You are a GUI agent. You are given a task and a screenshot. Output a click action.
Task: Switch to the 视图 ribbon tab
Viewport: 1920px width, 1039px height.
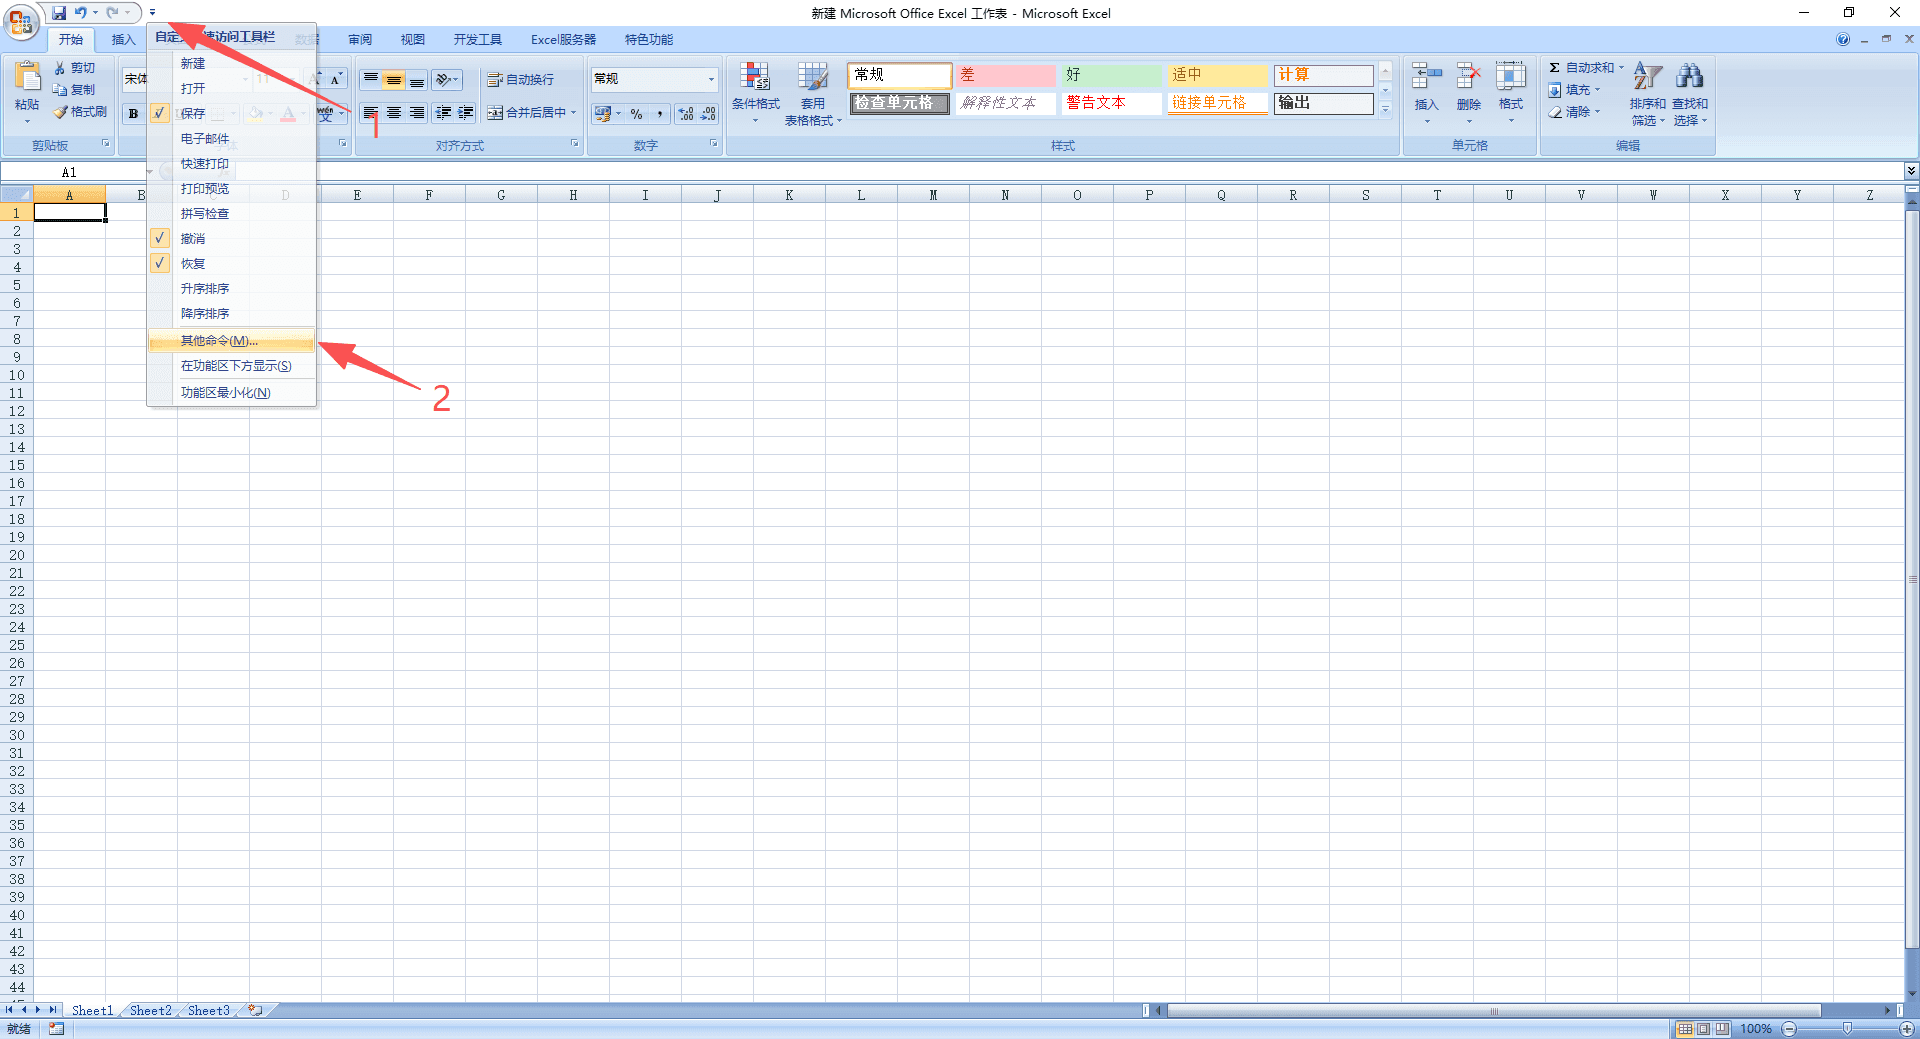[x=413, y=40]
